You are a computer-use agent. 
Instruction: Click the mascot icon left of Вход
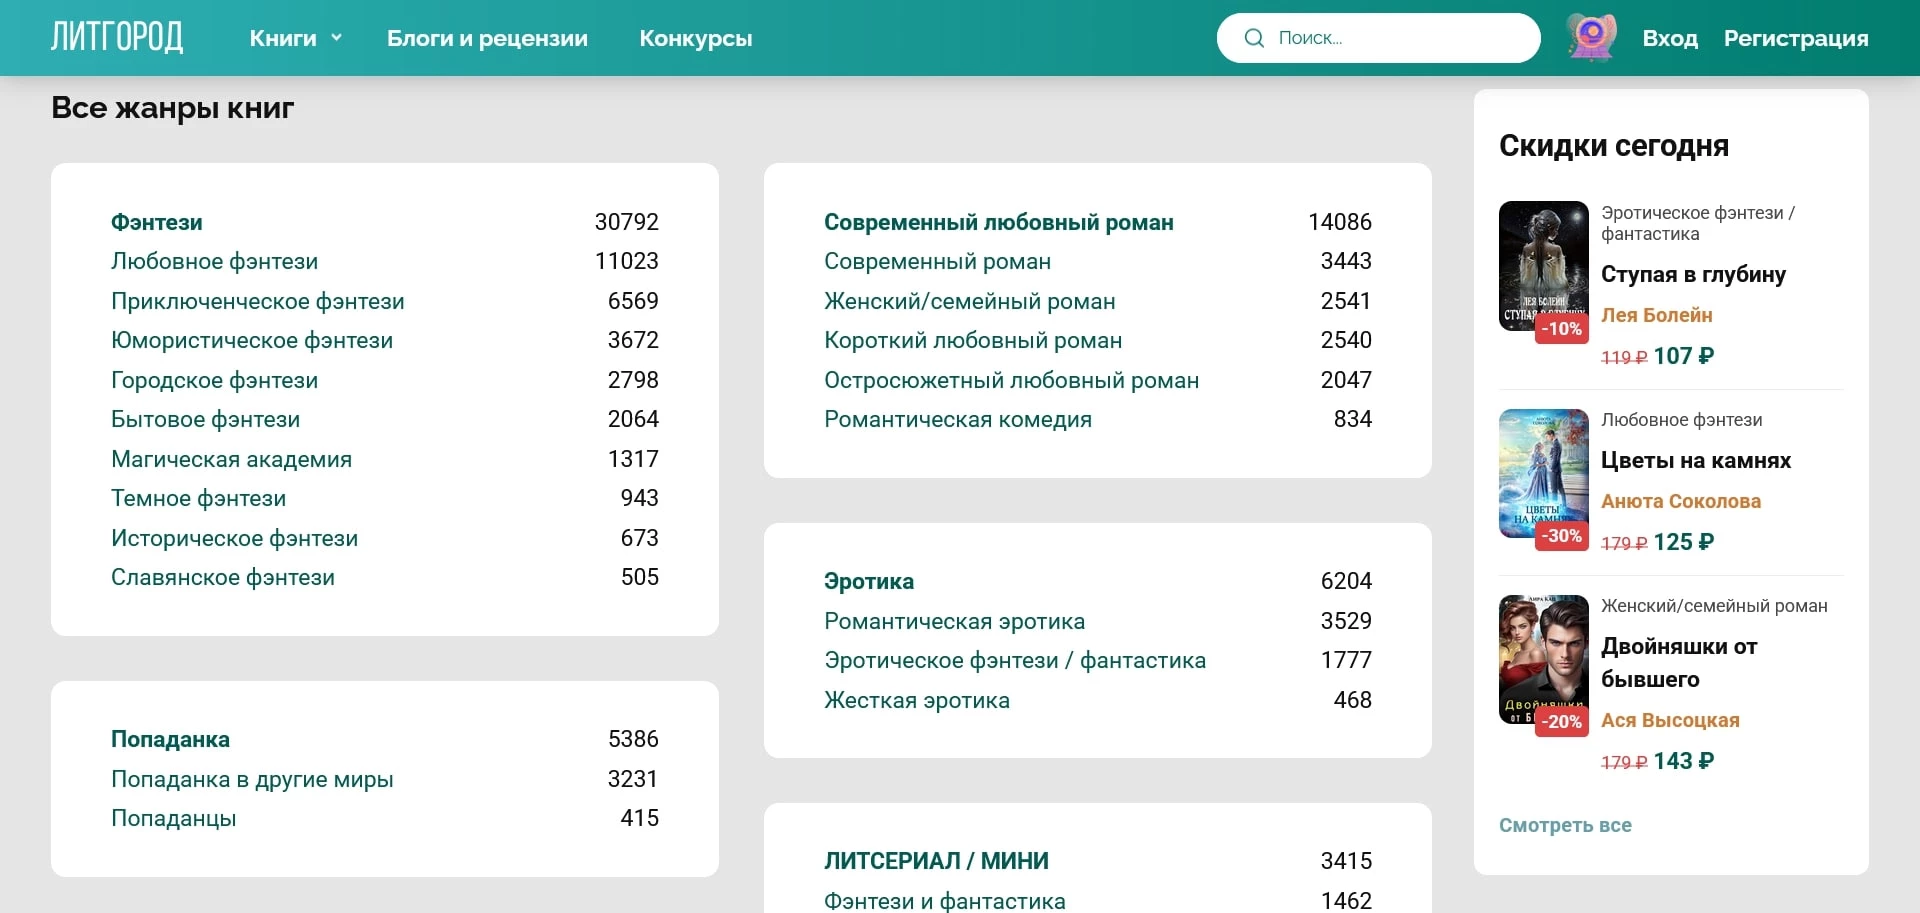point(1590,37)
